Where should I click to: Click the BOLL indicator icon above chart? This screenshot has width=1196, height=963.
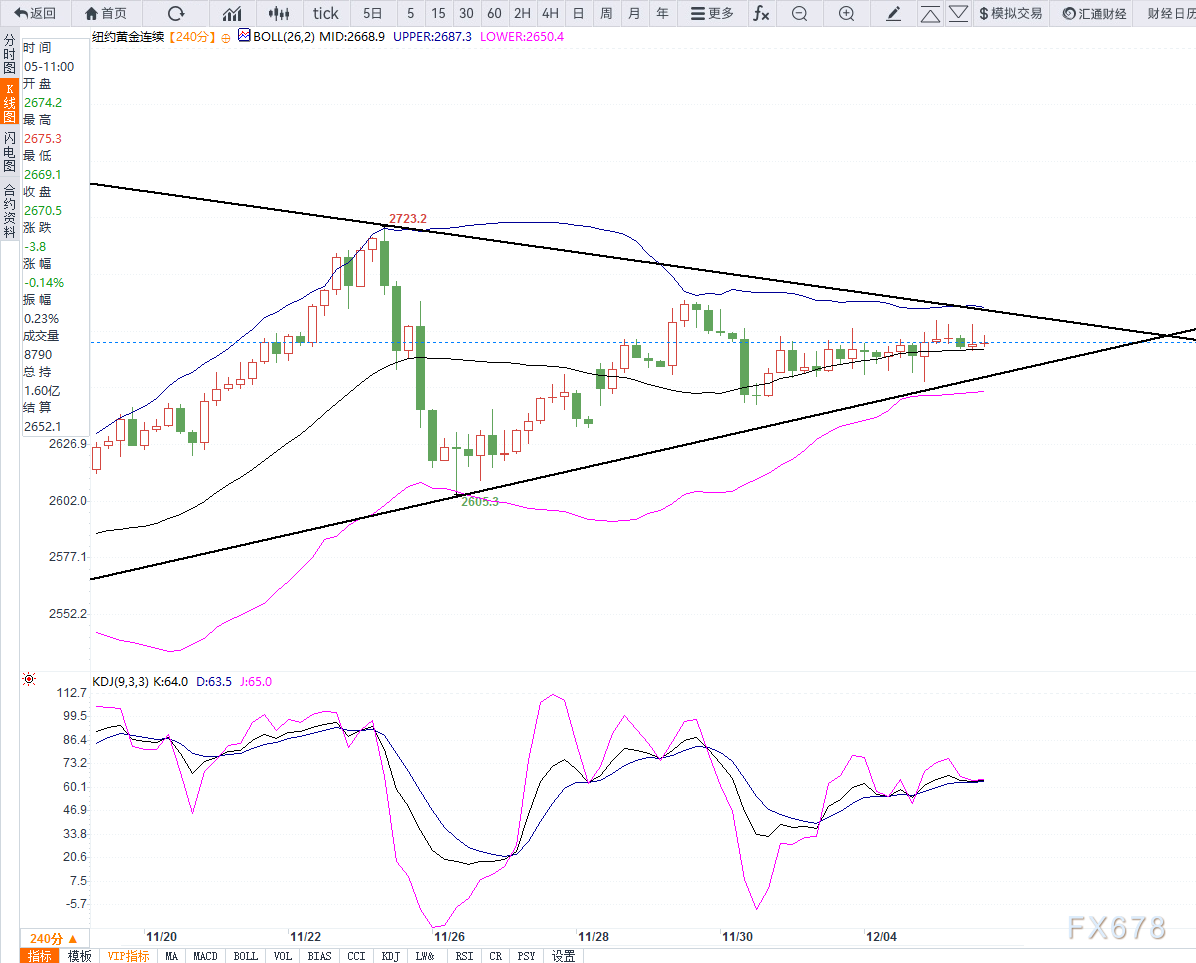pyautogui.click(x=243, y=36)
